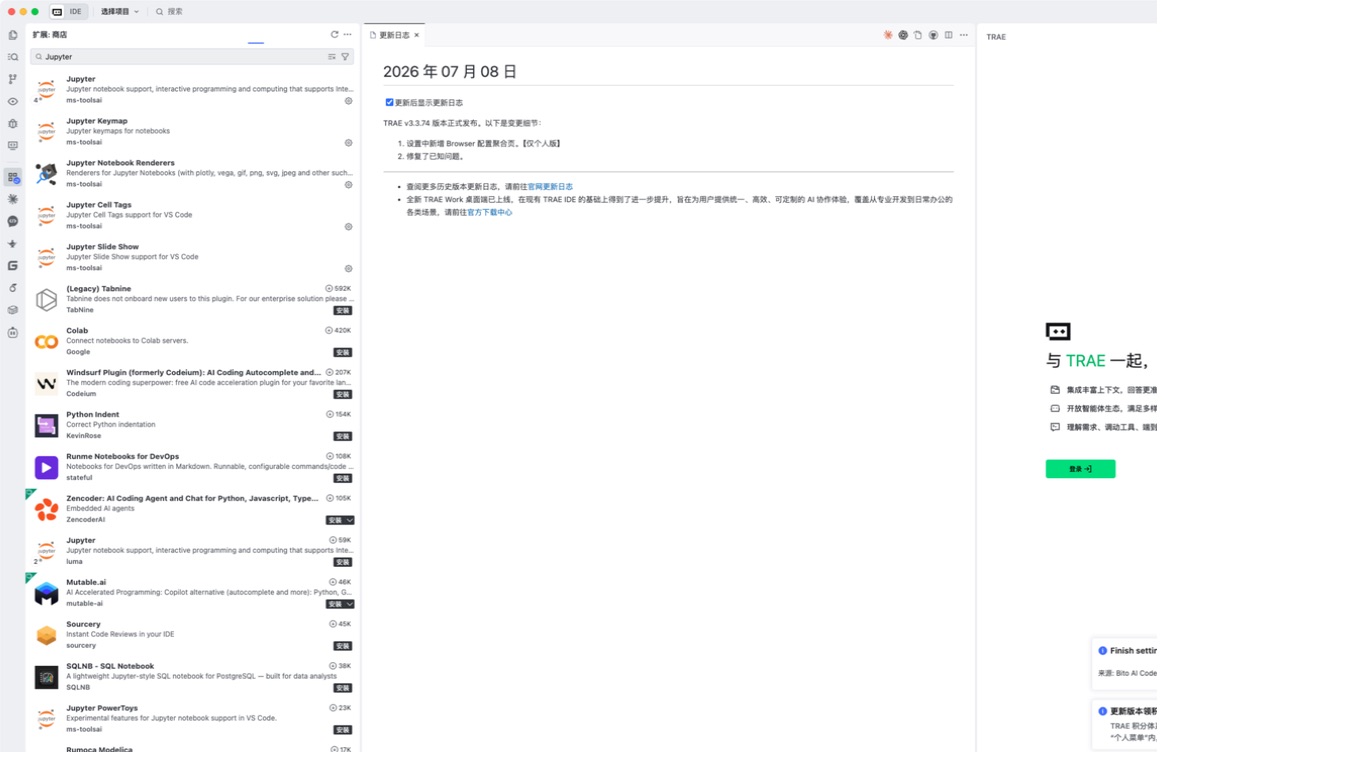Open editor more actions ellipsis

pos(964,35)
